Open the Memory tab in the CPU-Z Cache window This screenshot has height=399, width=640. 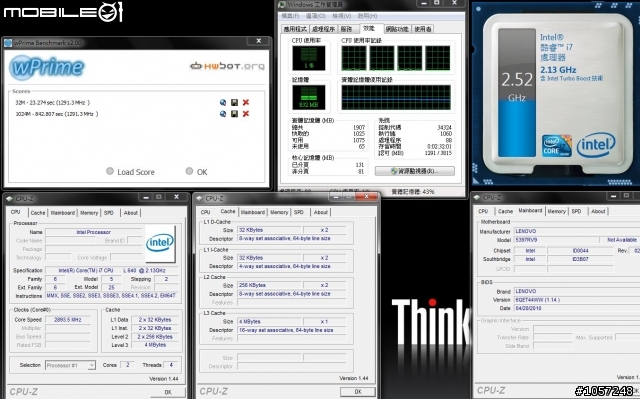(x=279, y=212)
